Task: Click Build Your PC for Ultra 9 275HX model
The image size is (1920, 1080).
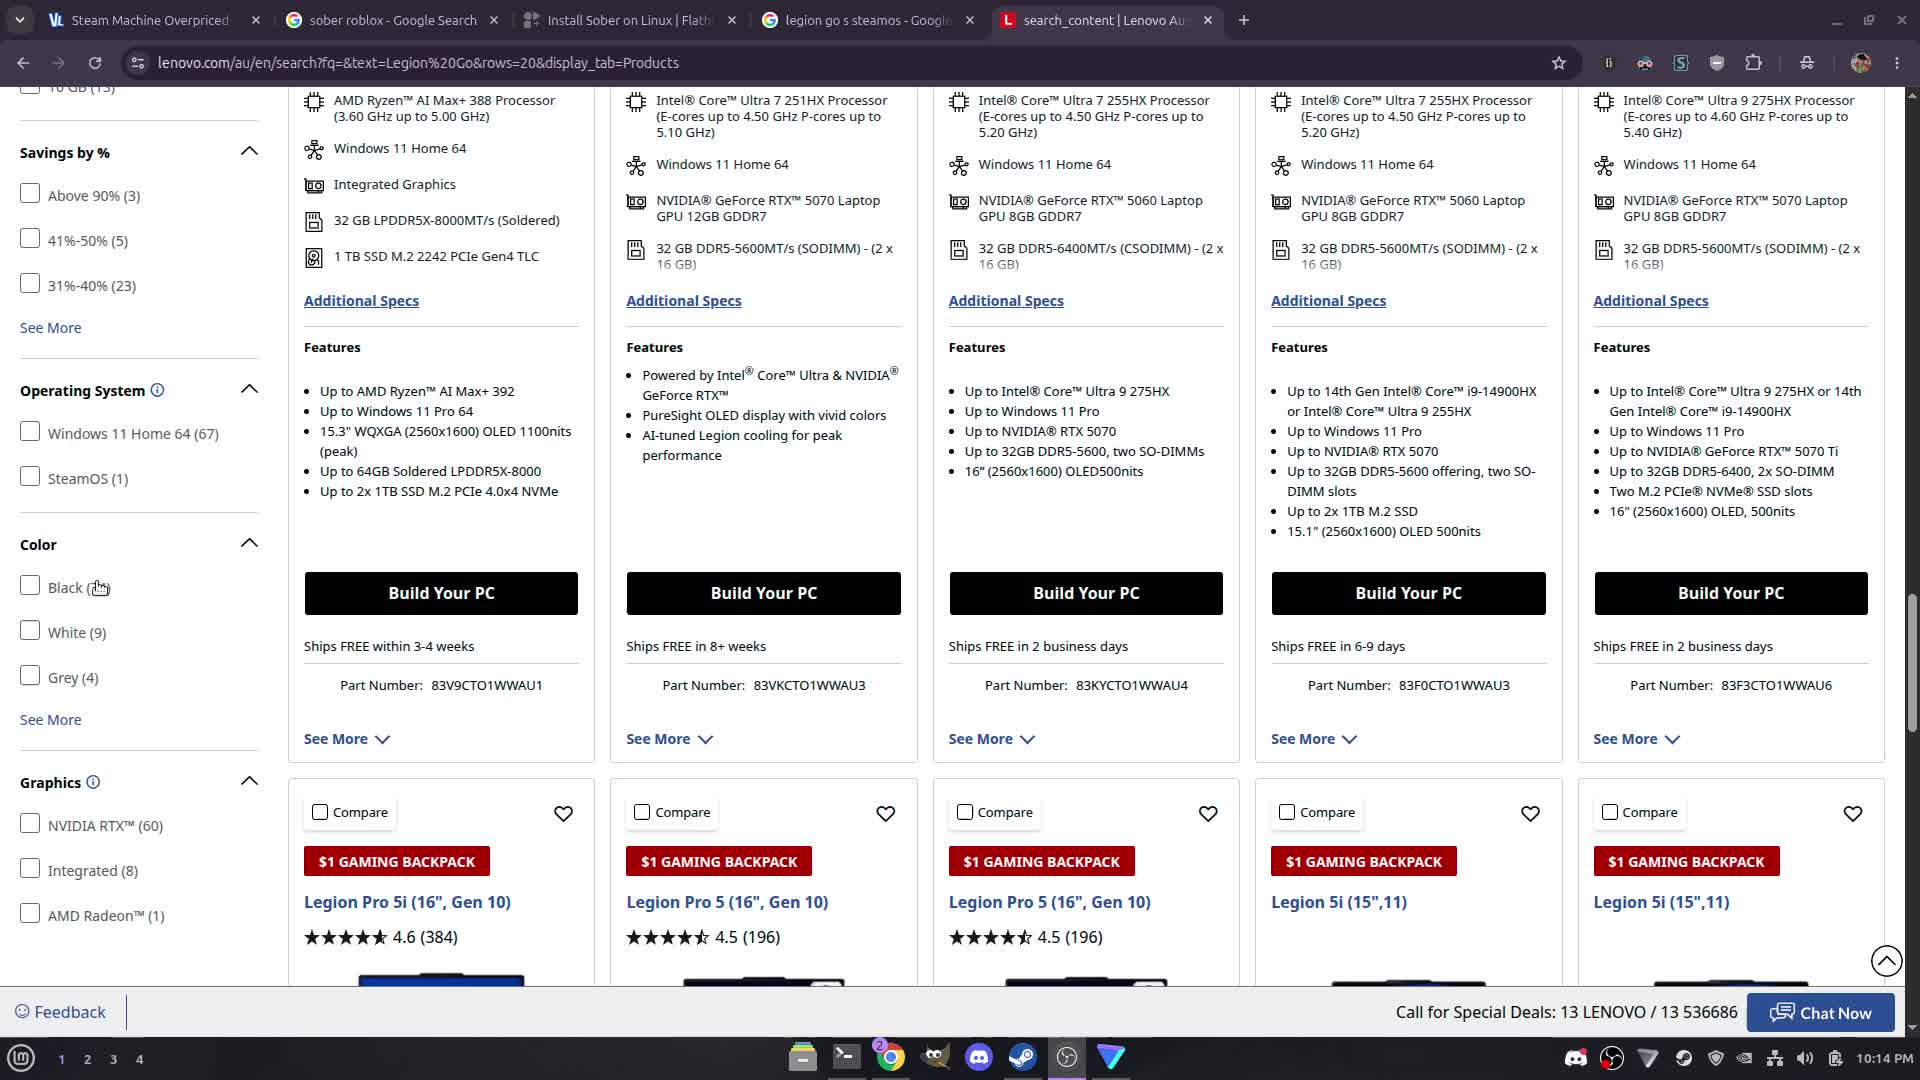Action: coord(1731,593)
